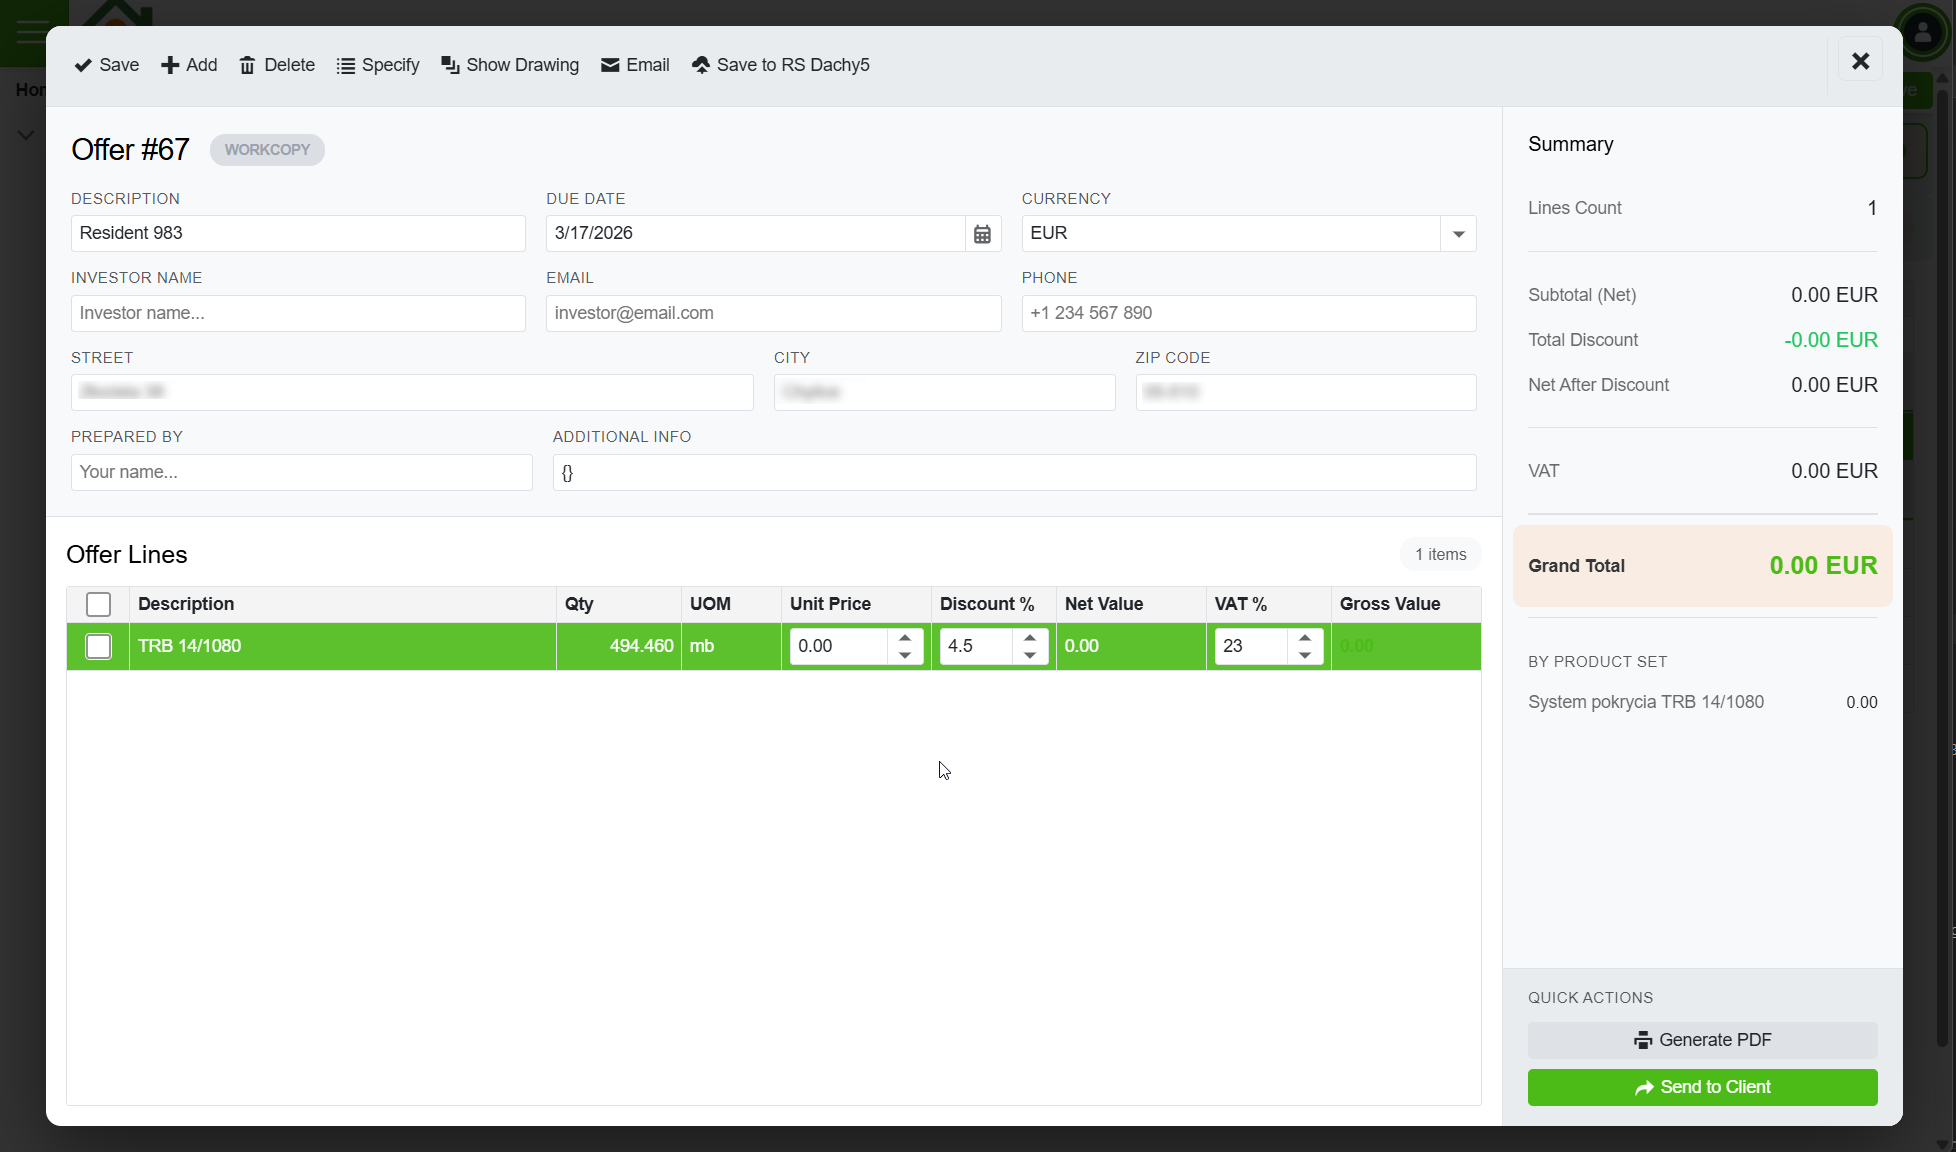Expand the Currency dropdown arrow

(x=1458, y=234)
